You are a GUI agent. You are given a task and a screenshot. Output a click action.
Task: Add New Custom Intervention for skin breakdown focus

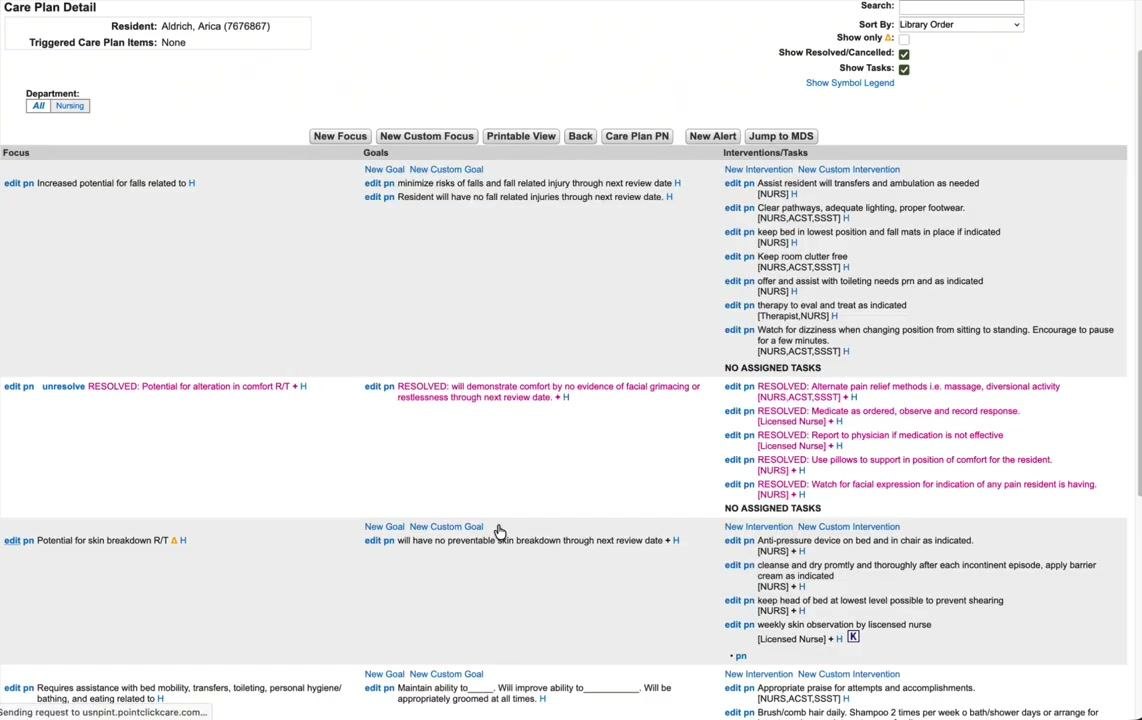coord(848,527)
